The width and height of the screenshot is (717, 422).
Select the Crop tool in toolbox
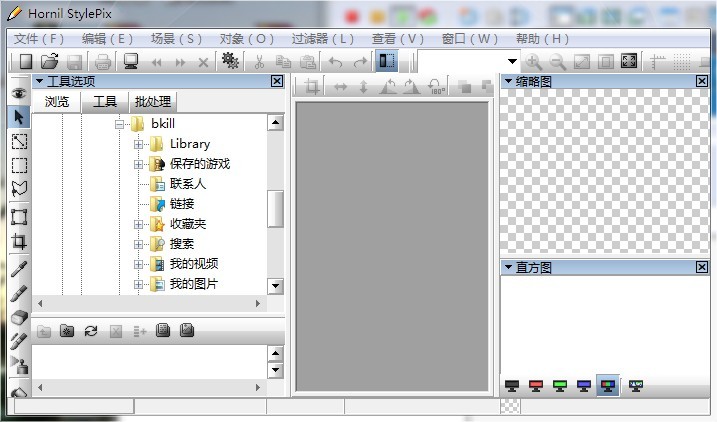click(x=19, y=241)
